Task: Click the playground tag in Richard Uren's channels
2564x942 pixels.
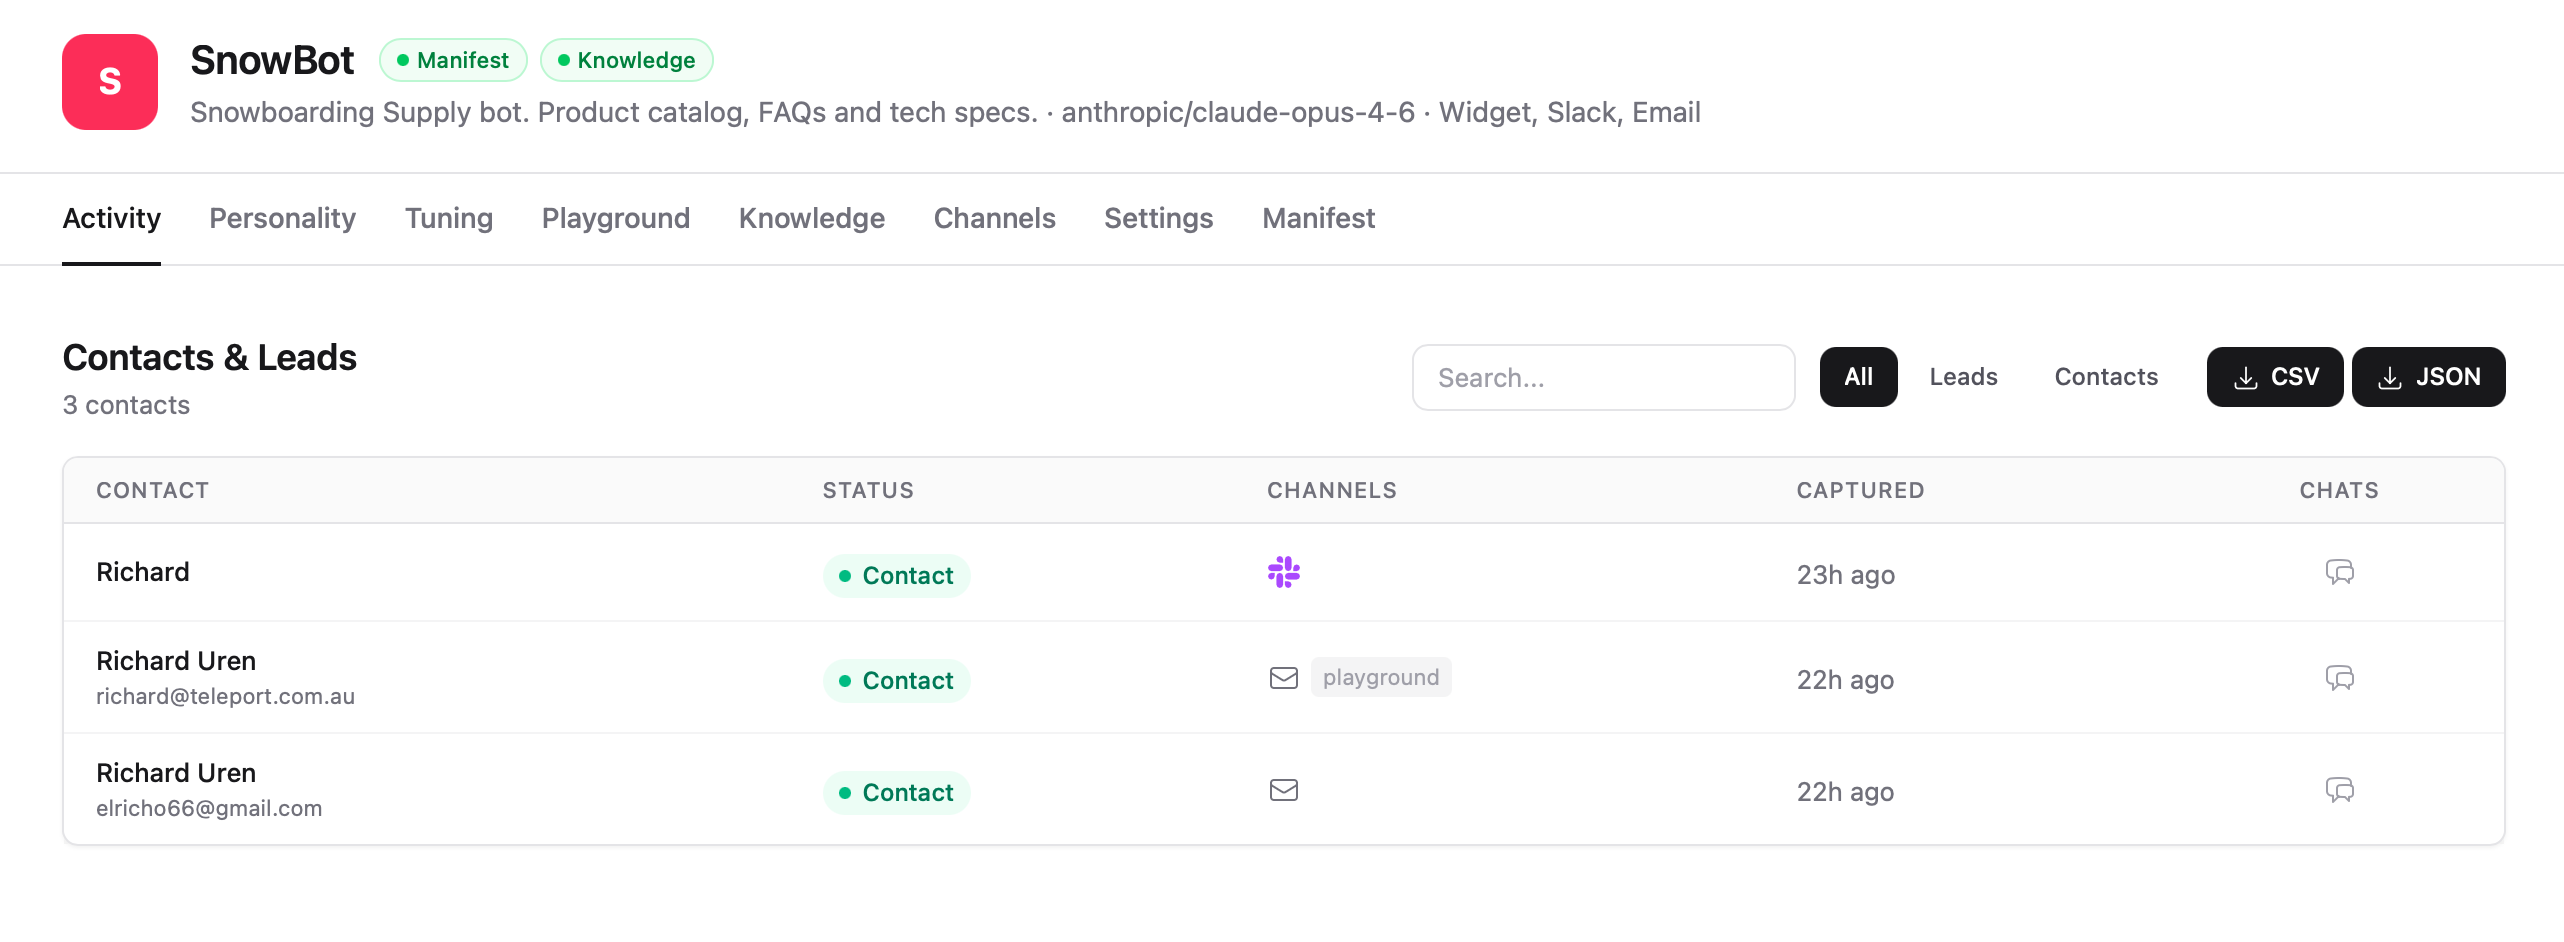Action: 1381,676
